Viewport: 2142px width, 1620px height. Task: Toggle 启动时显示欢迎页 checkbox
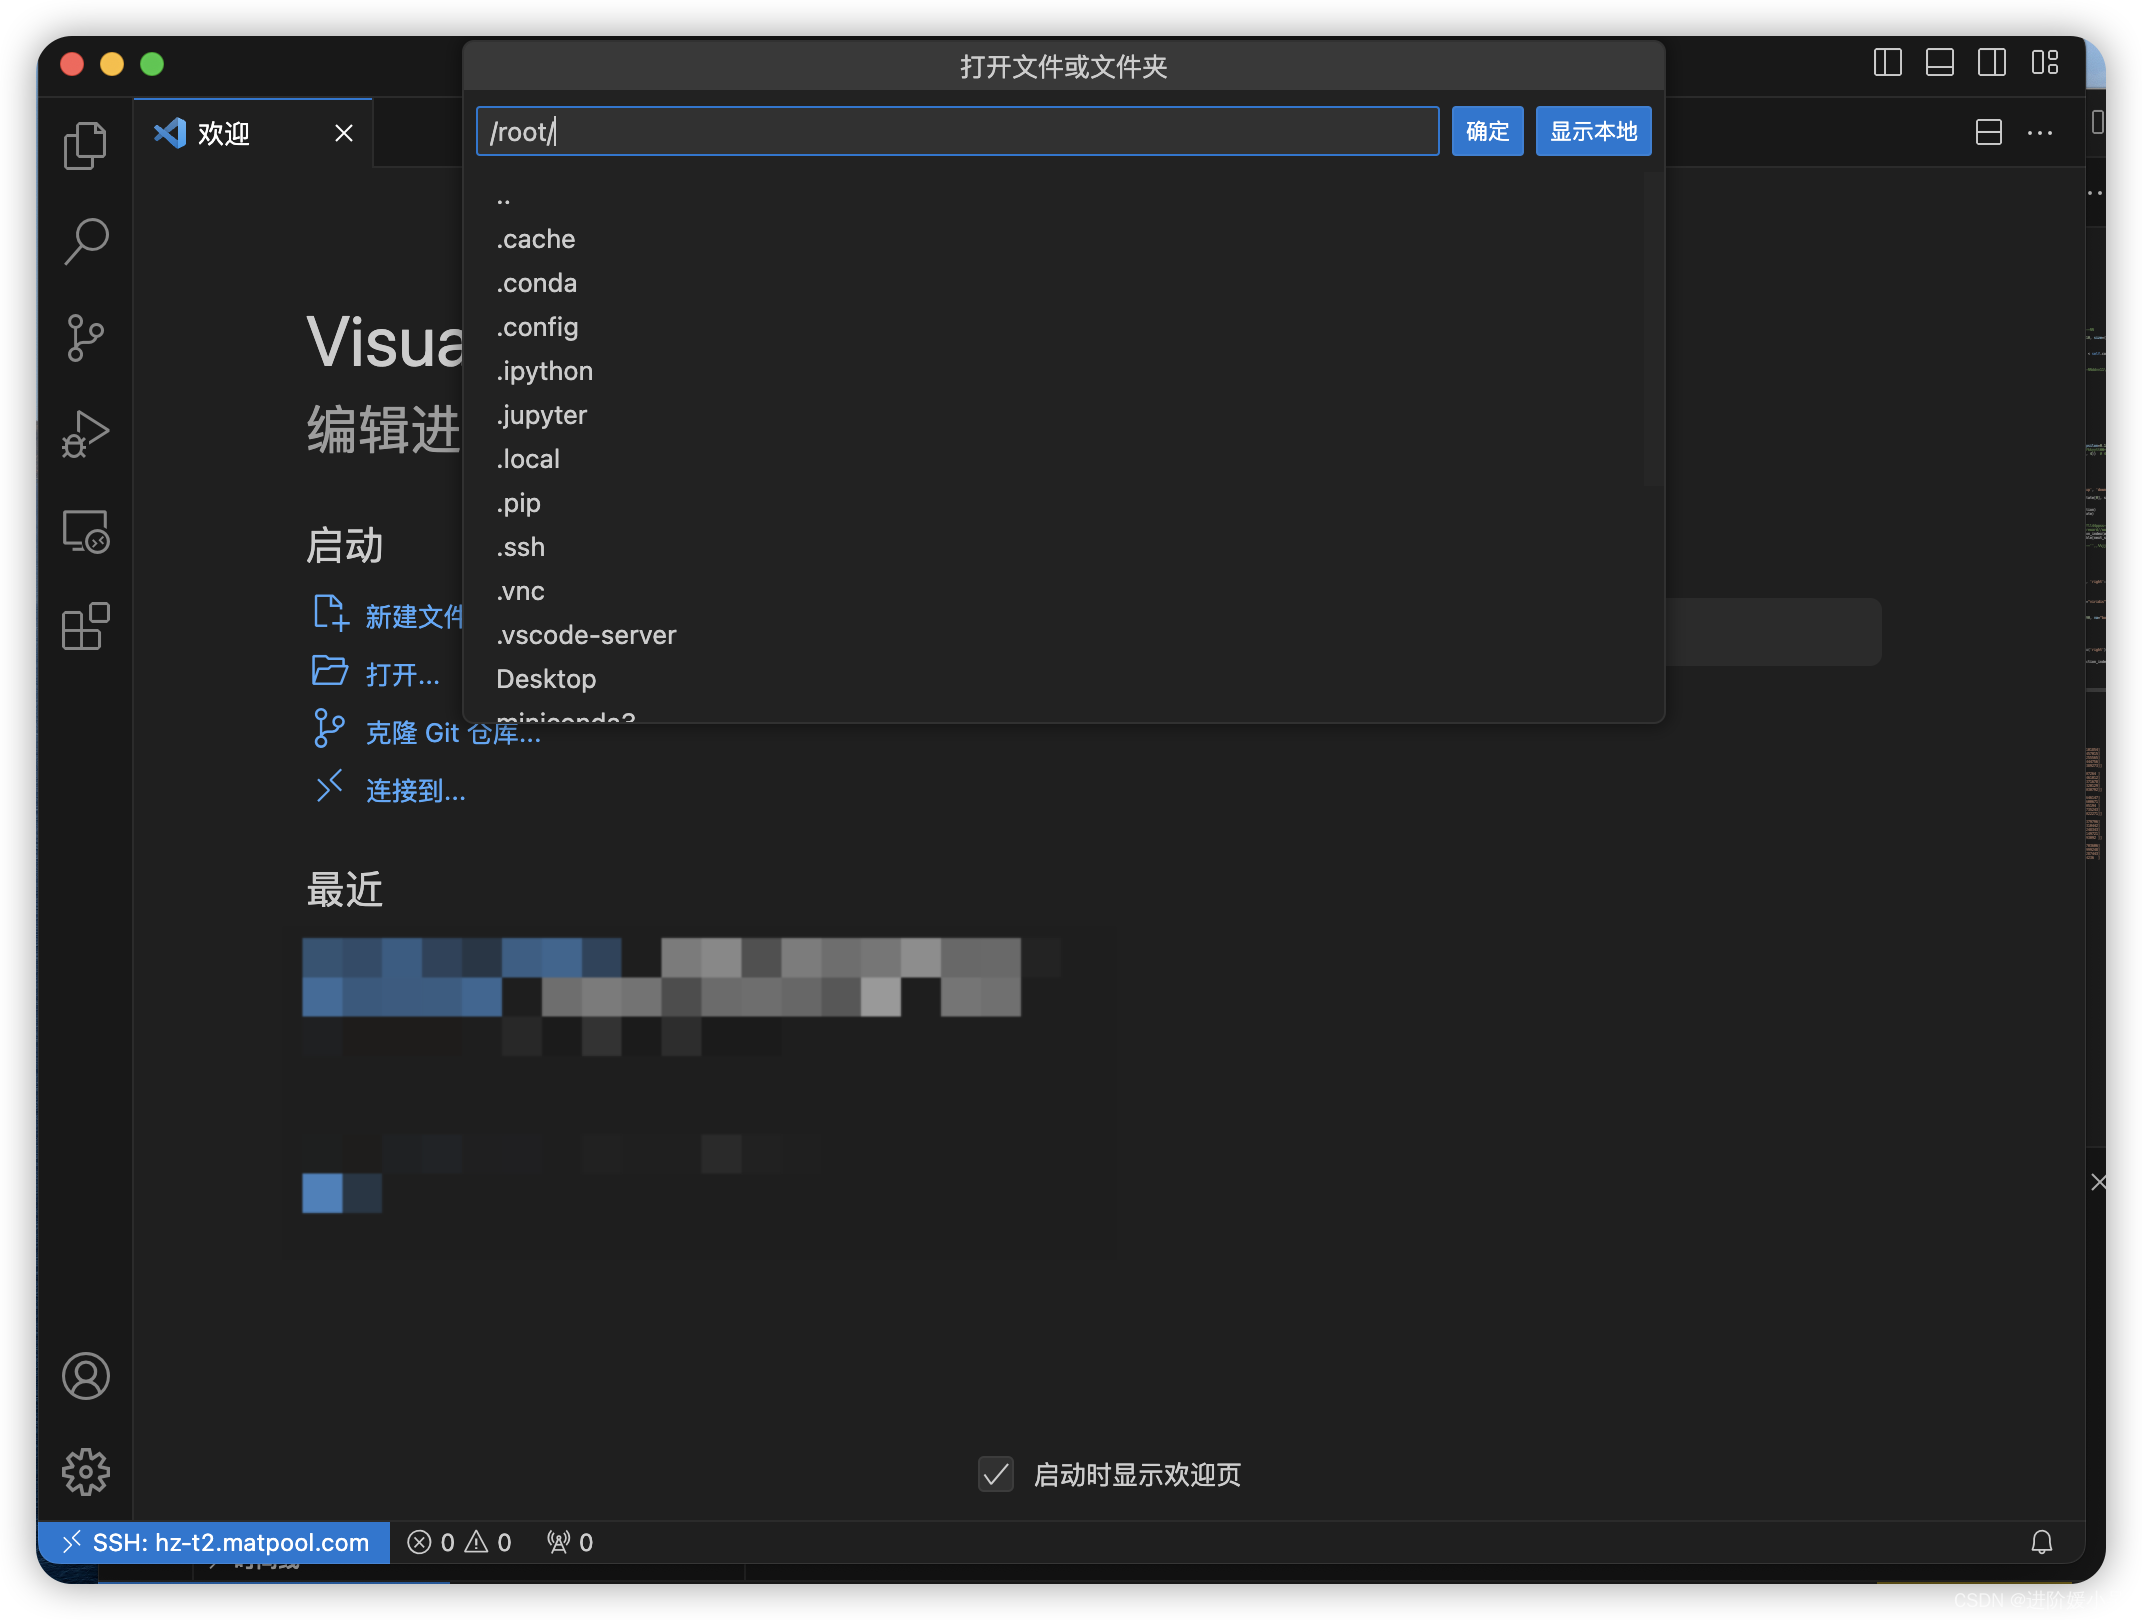pyautogui.click(x=995, y=1474)
